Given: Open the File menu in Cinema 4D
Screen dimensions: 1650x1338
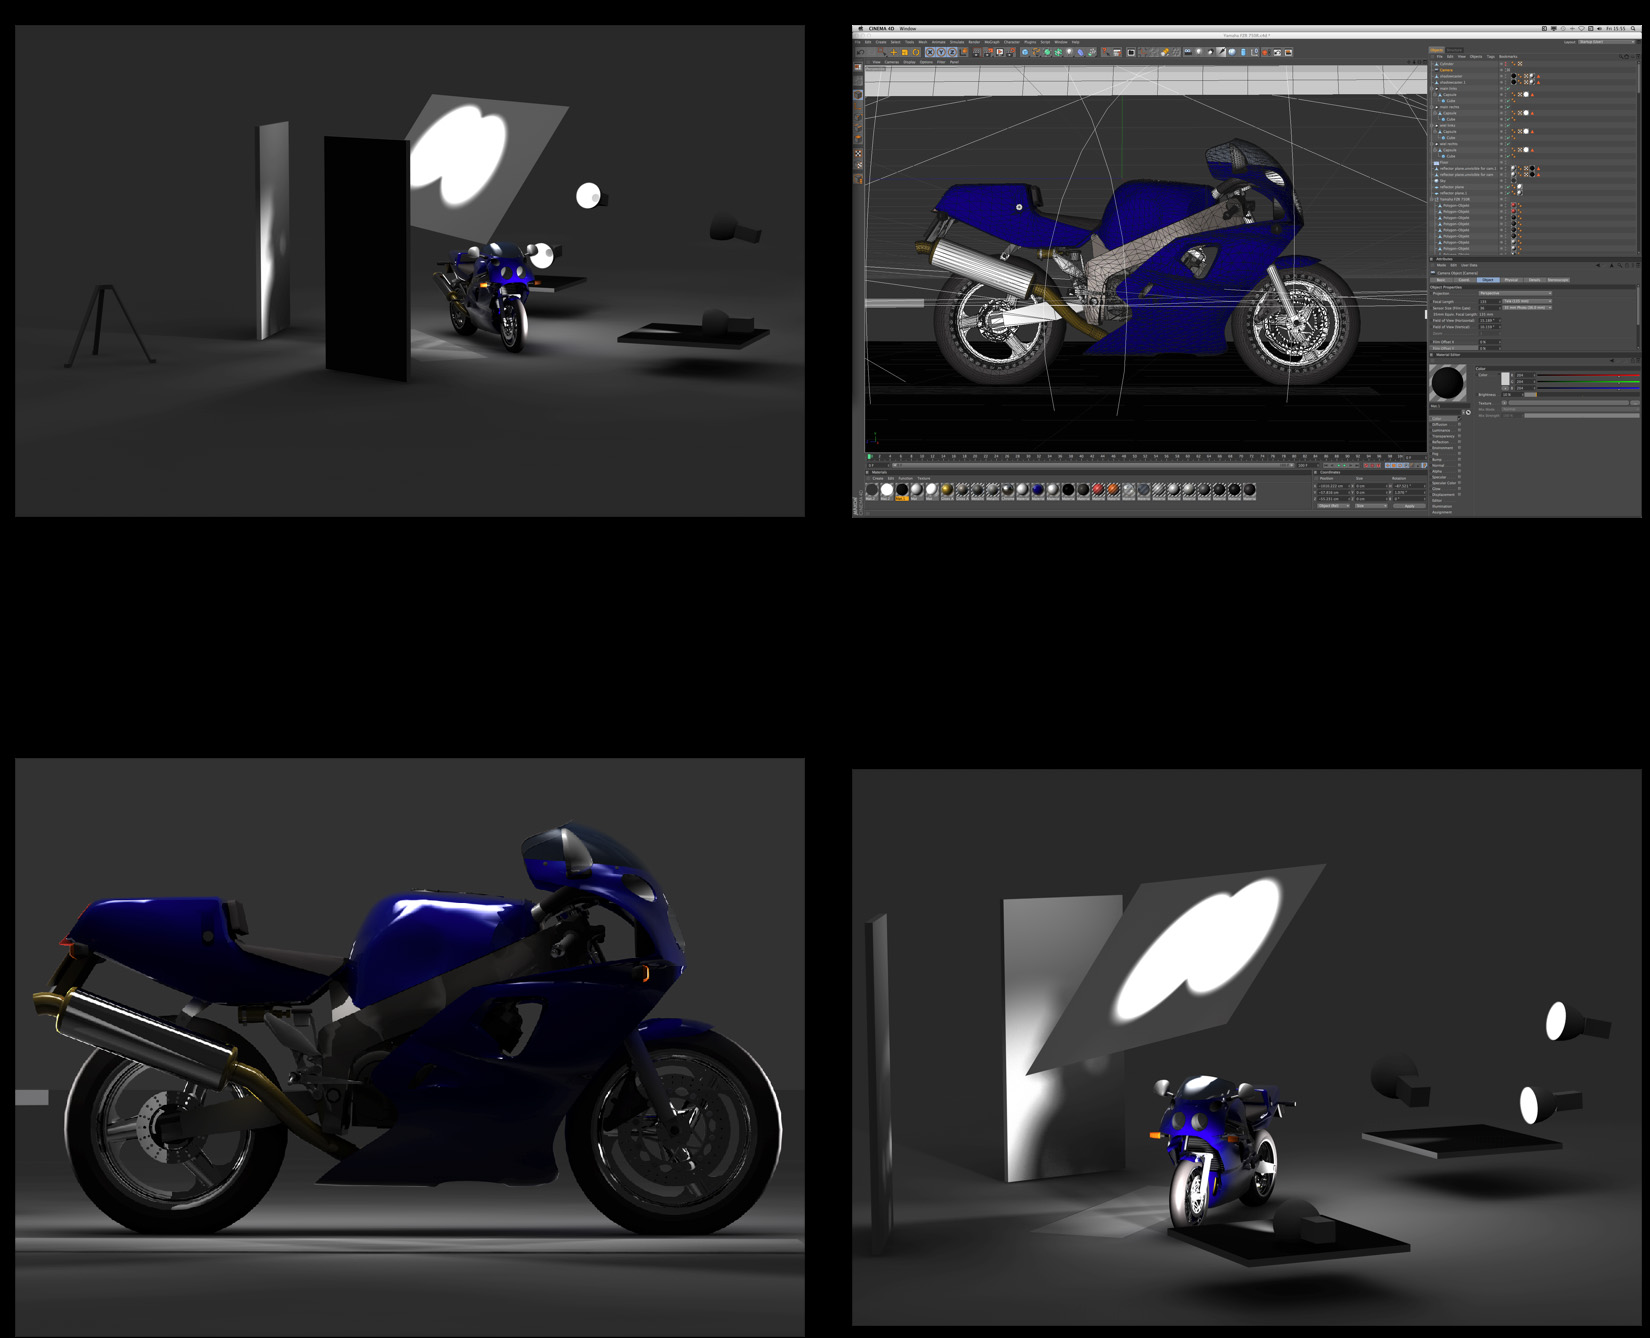Looking at the screenshot, I should pyautogui.click(x=857, y=42).
